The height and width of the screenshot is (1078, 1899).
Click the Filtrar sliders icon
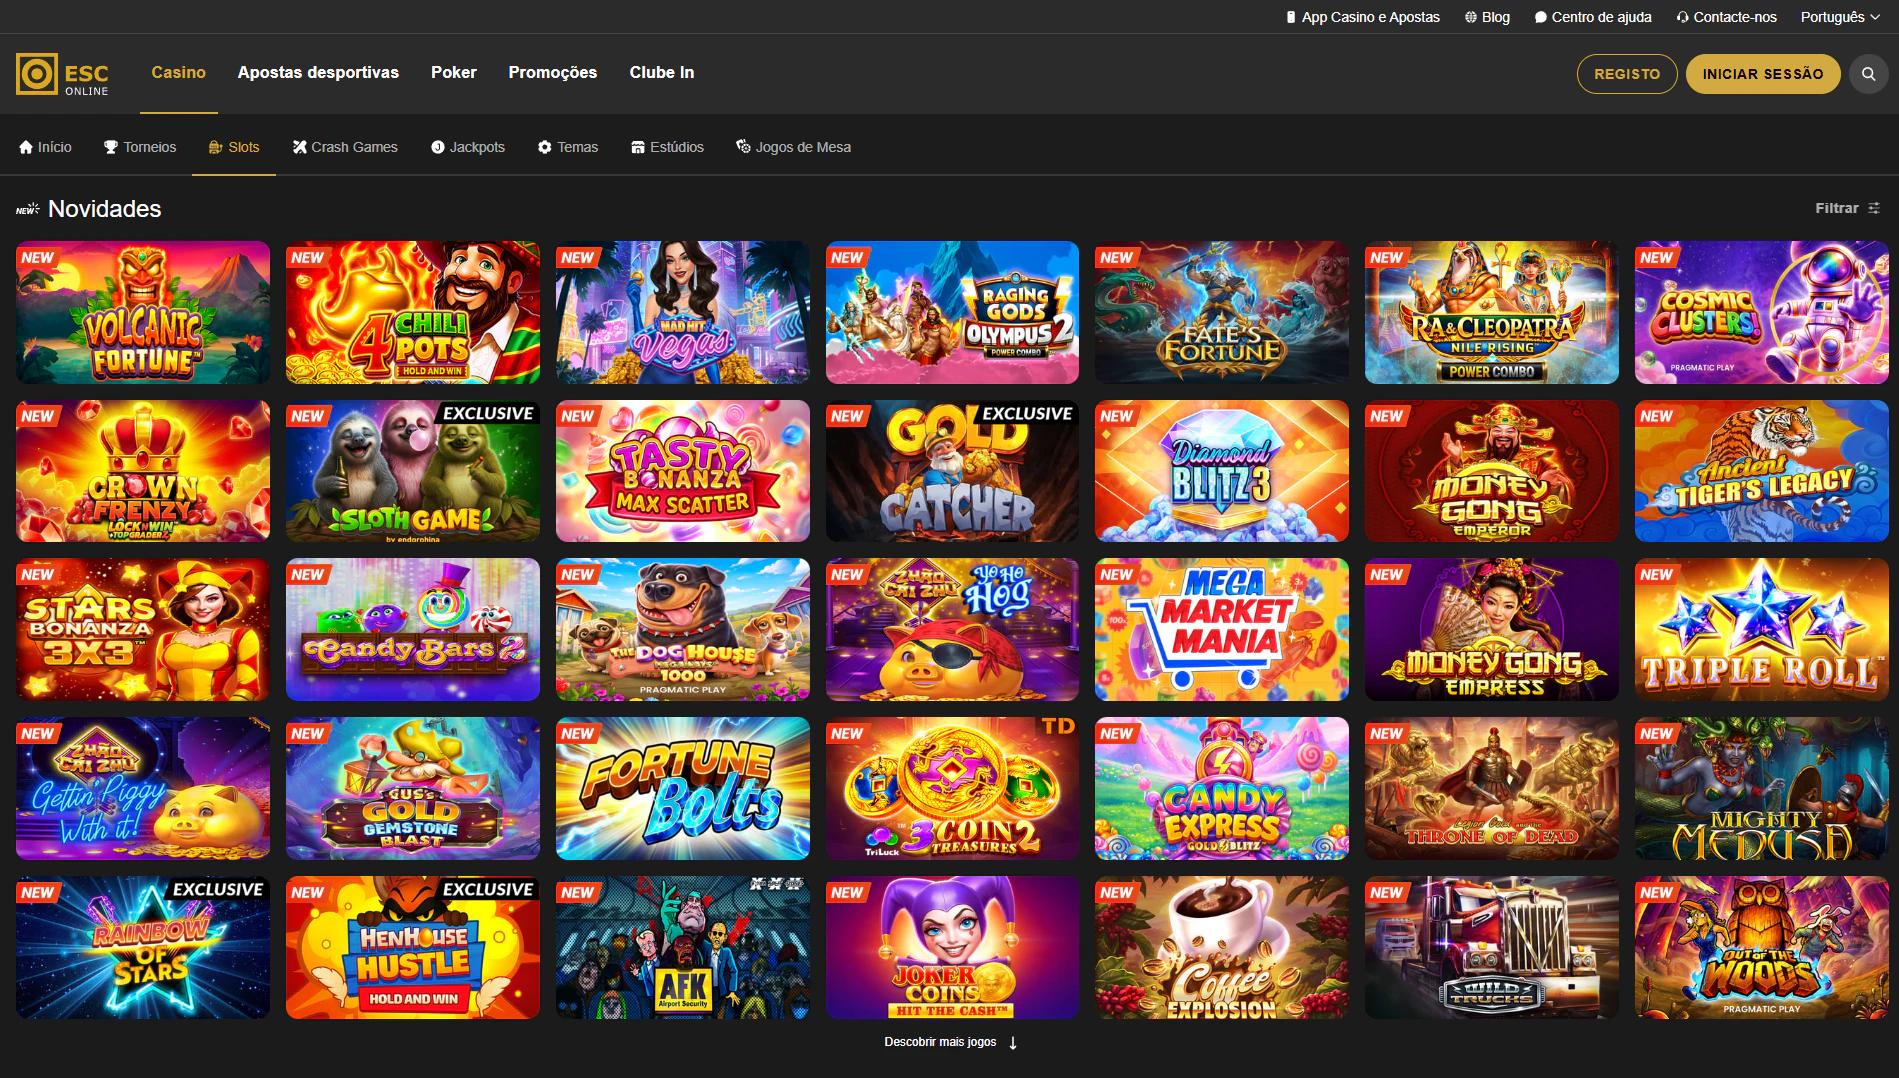[x=1874, y=208]
